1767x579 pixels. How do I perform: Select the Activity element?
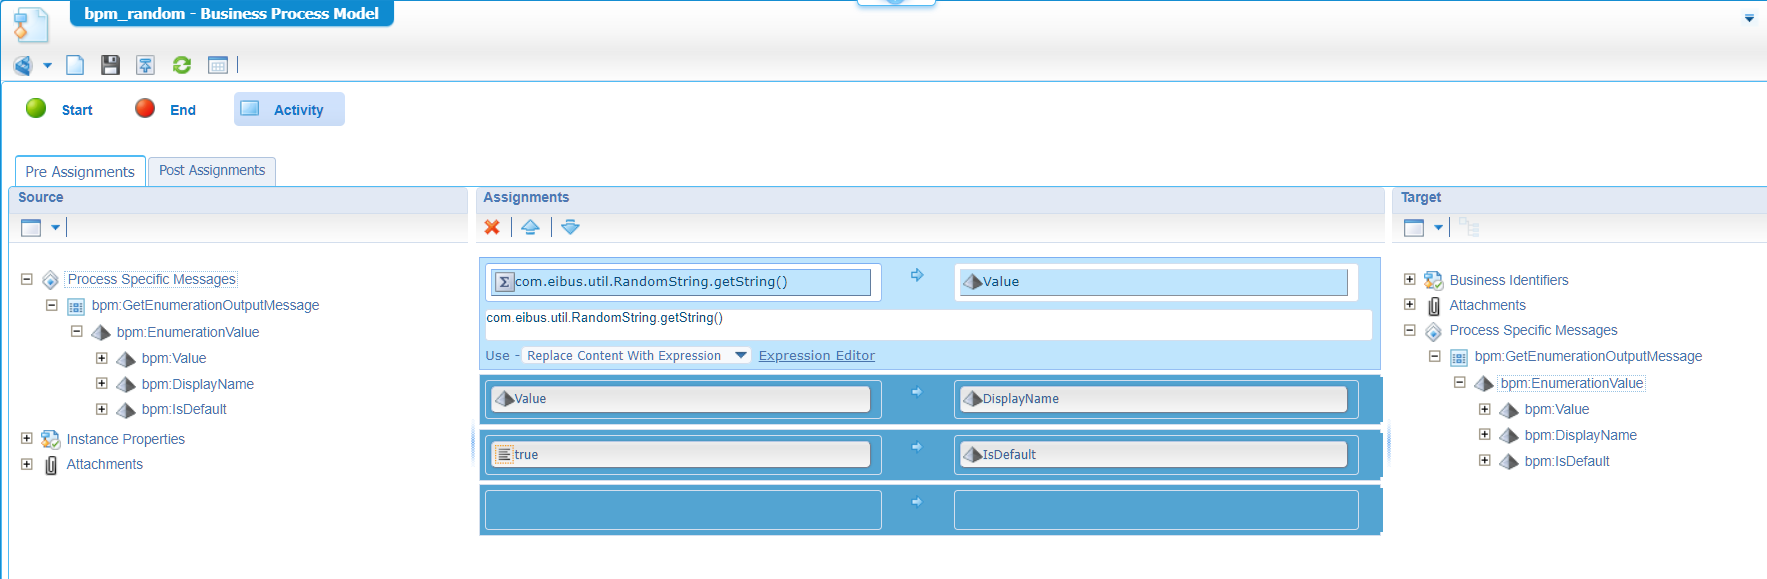(x=289, y=109)
